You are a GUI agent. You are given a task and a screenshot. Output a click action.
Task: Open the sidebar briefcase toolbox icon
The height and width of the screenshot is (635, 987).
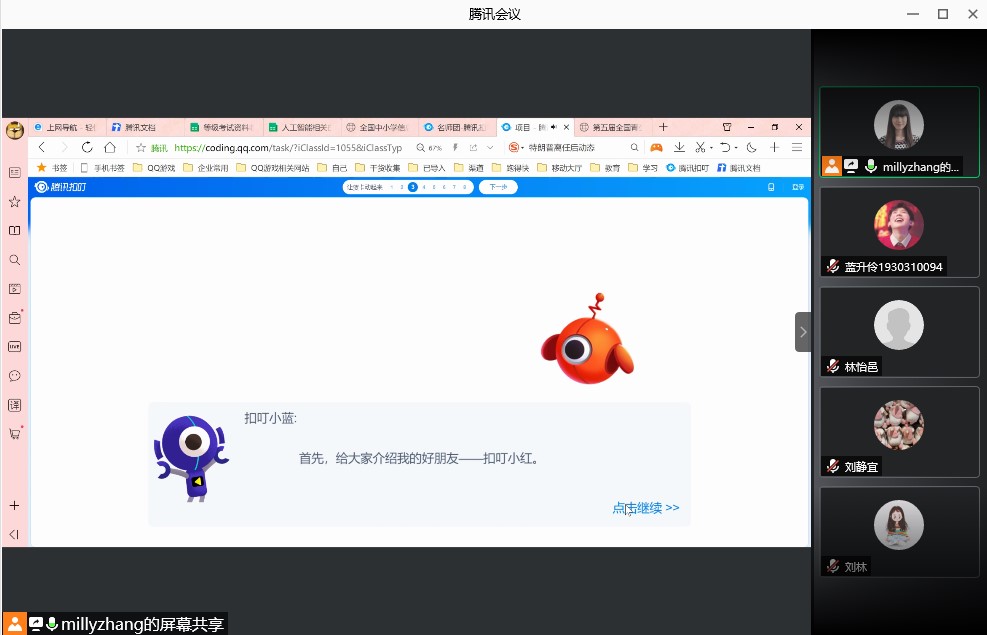[15, 318]
